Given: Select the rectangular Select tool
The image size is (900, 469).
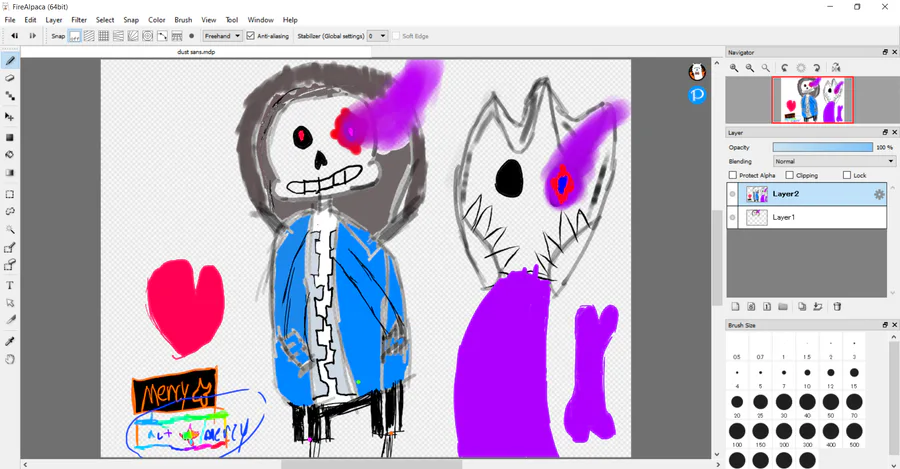Looking at the screenshot, I should (10, 194).
